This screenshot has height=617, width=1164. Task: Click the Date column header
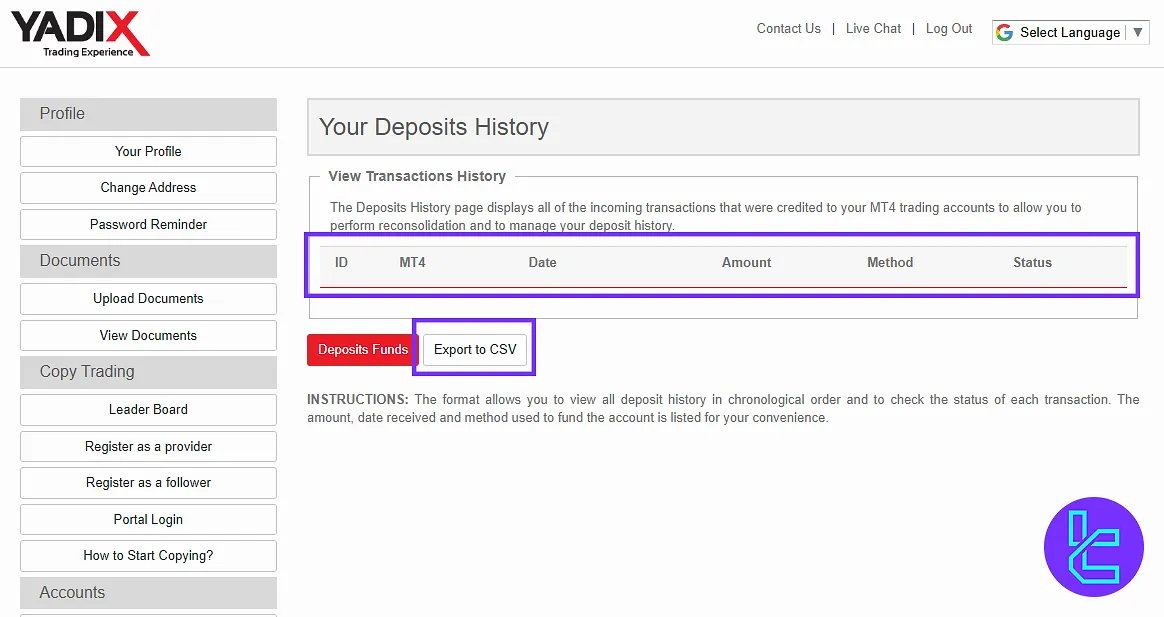click(543, 263)
